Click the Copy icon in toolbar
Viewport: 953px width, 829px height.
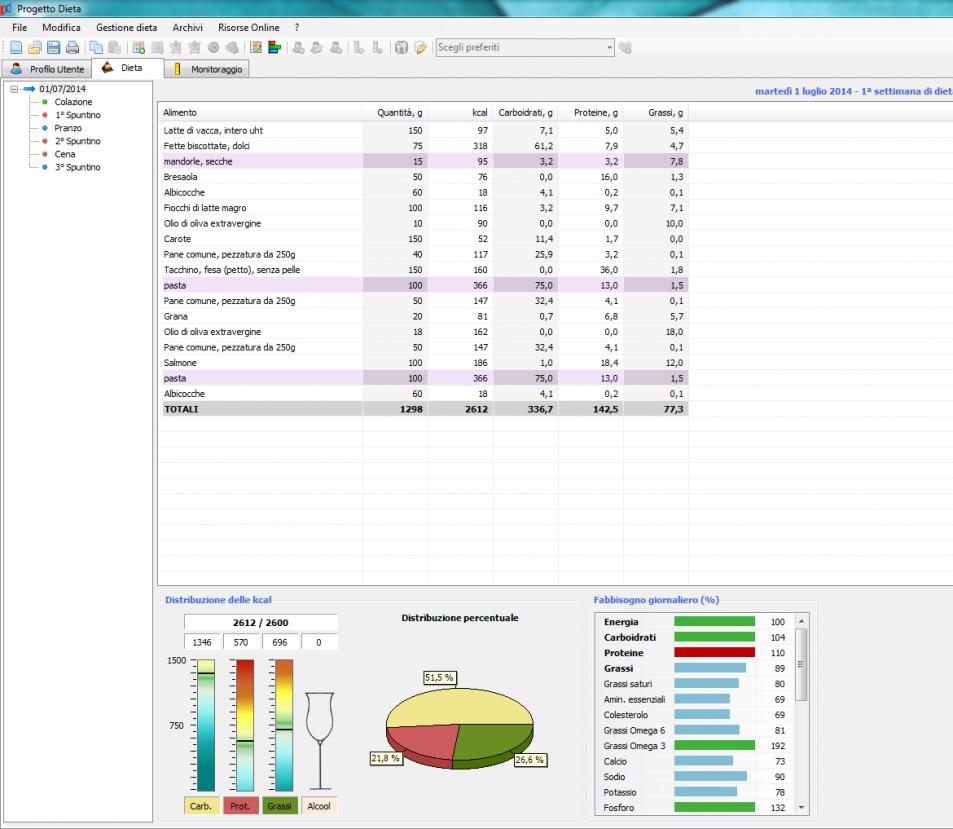tap(96, 47)
